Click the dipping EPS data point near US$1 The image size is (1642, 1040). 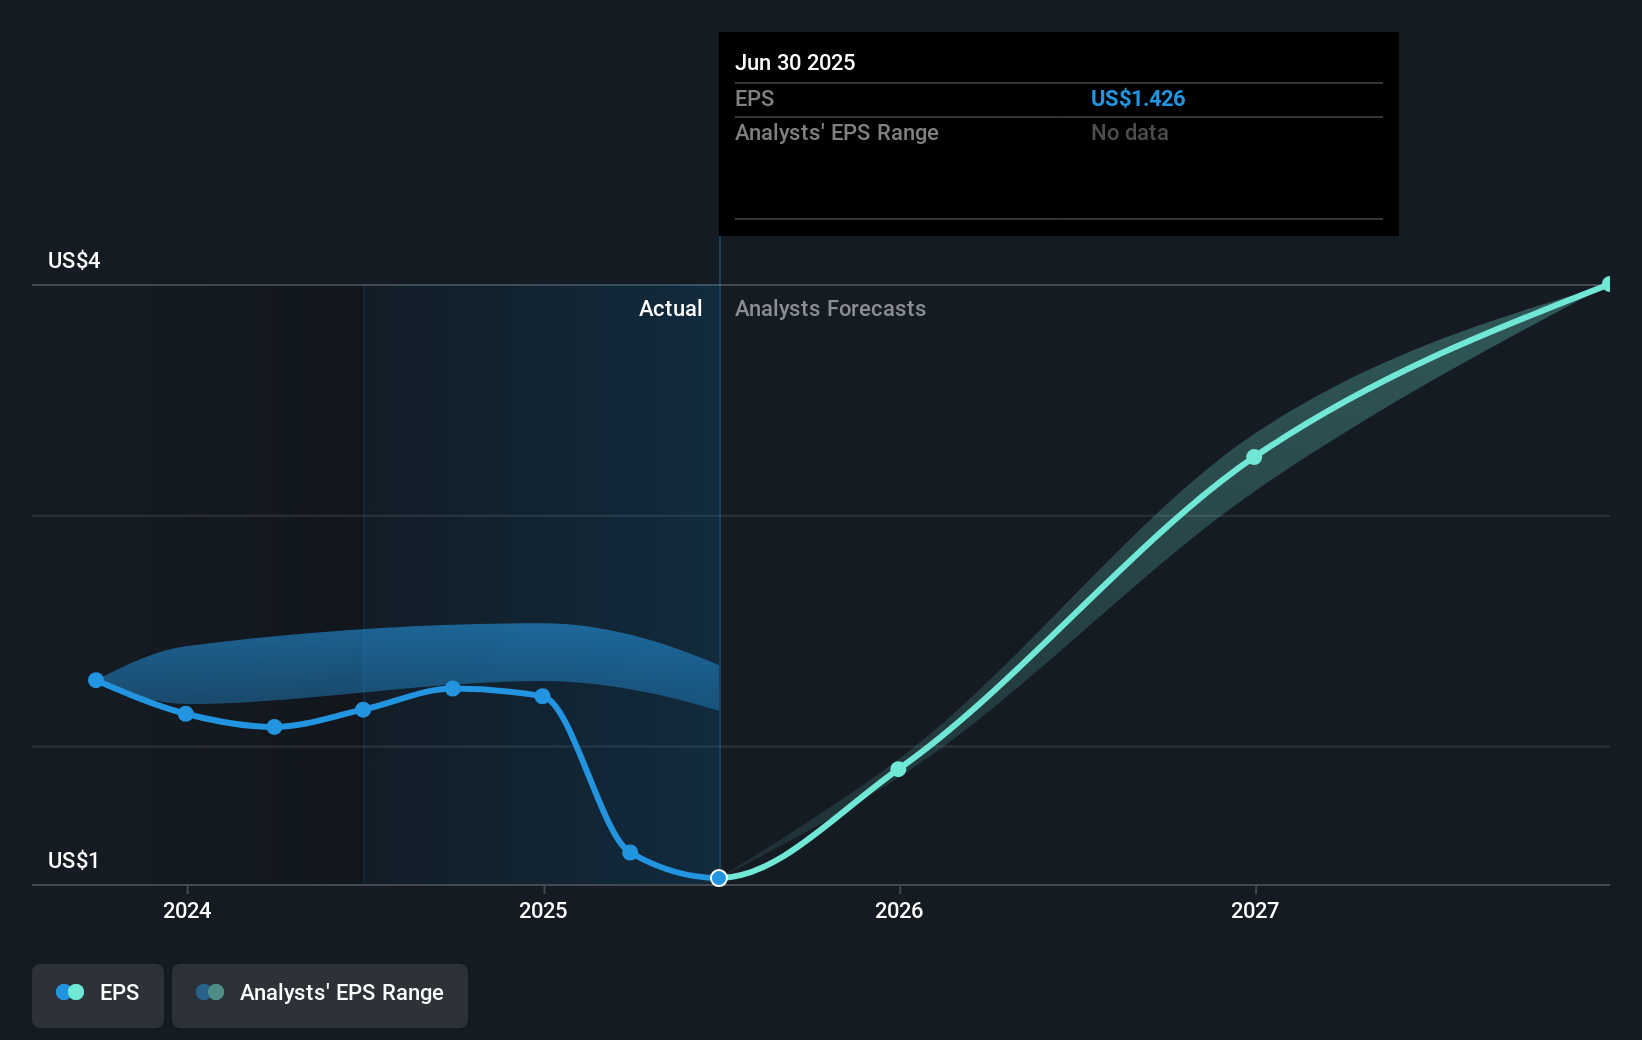pyautogui.click(x=630, y=852)
